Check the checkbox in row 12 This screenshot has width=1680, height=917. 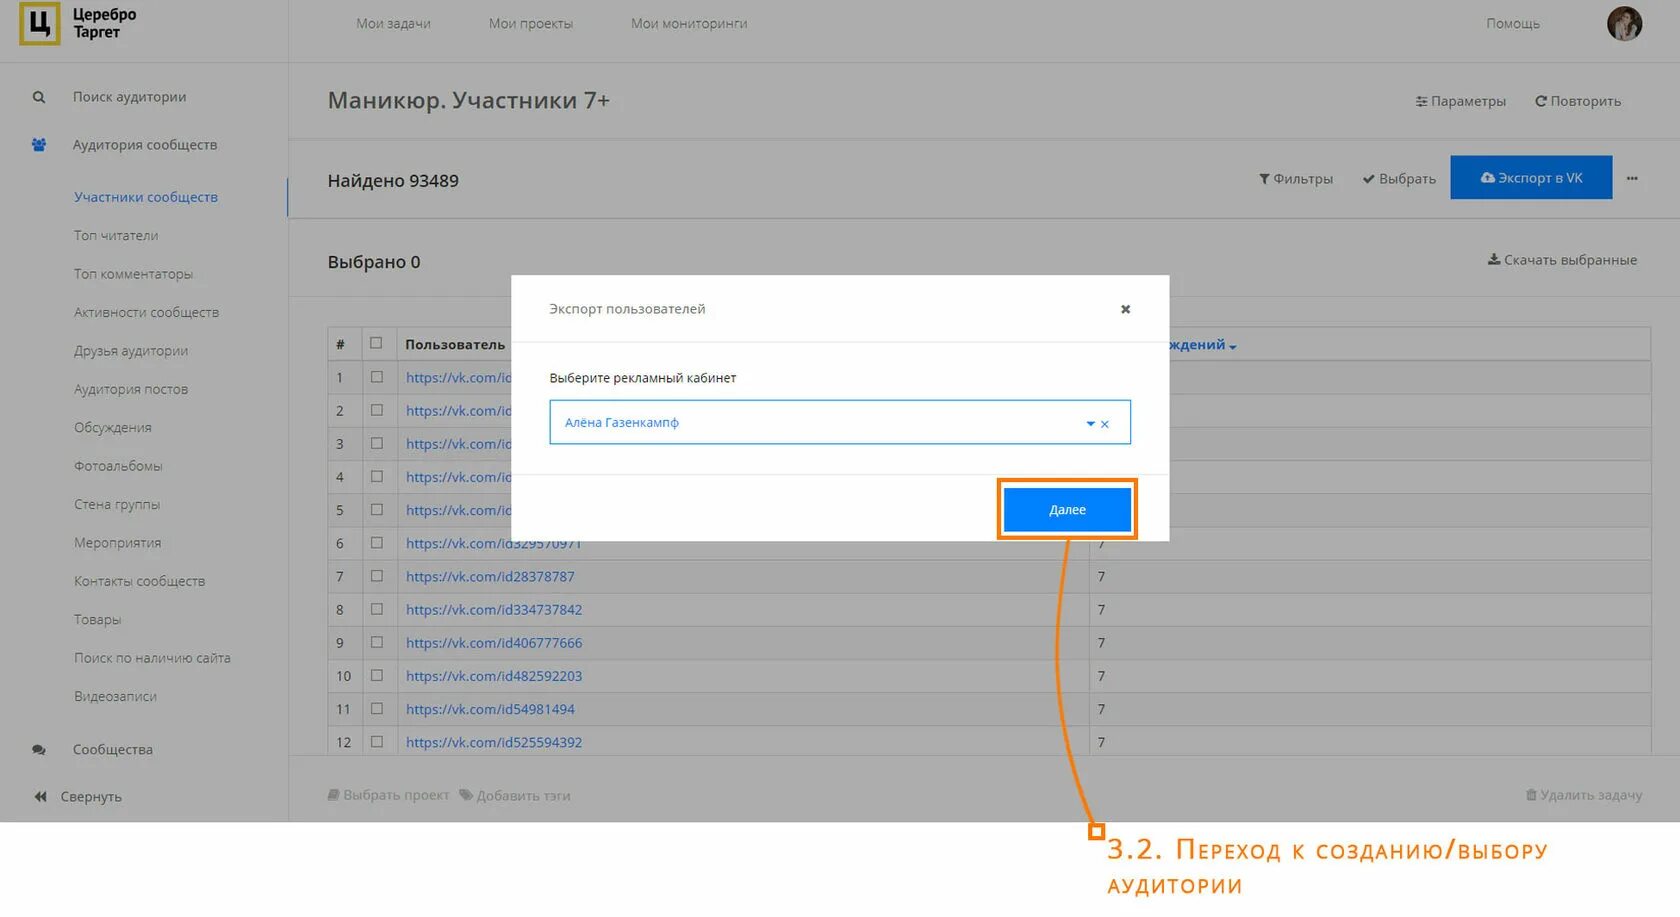click(377, 742)
